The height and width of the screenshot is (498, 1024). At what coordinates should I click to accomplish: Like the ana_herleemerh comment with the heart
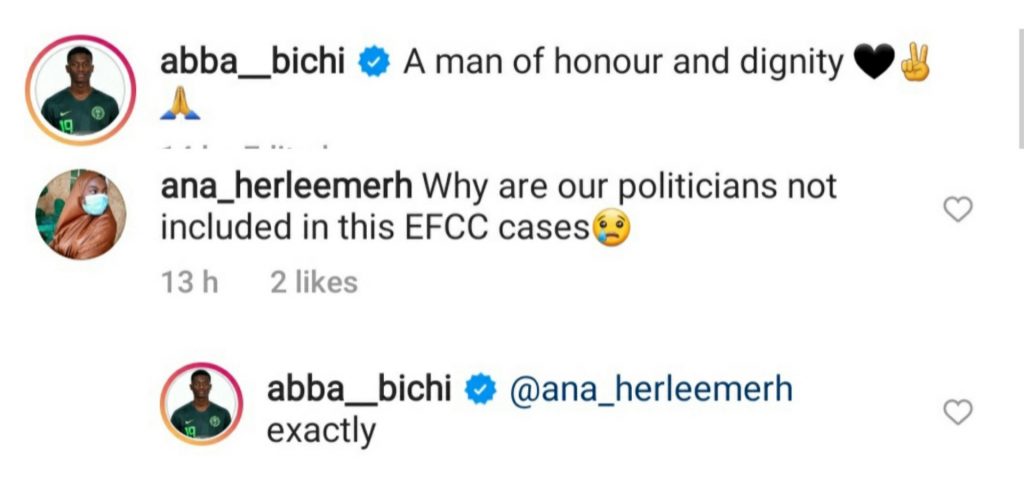(959, 209)
